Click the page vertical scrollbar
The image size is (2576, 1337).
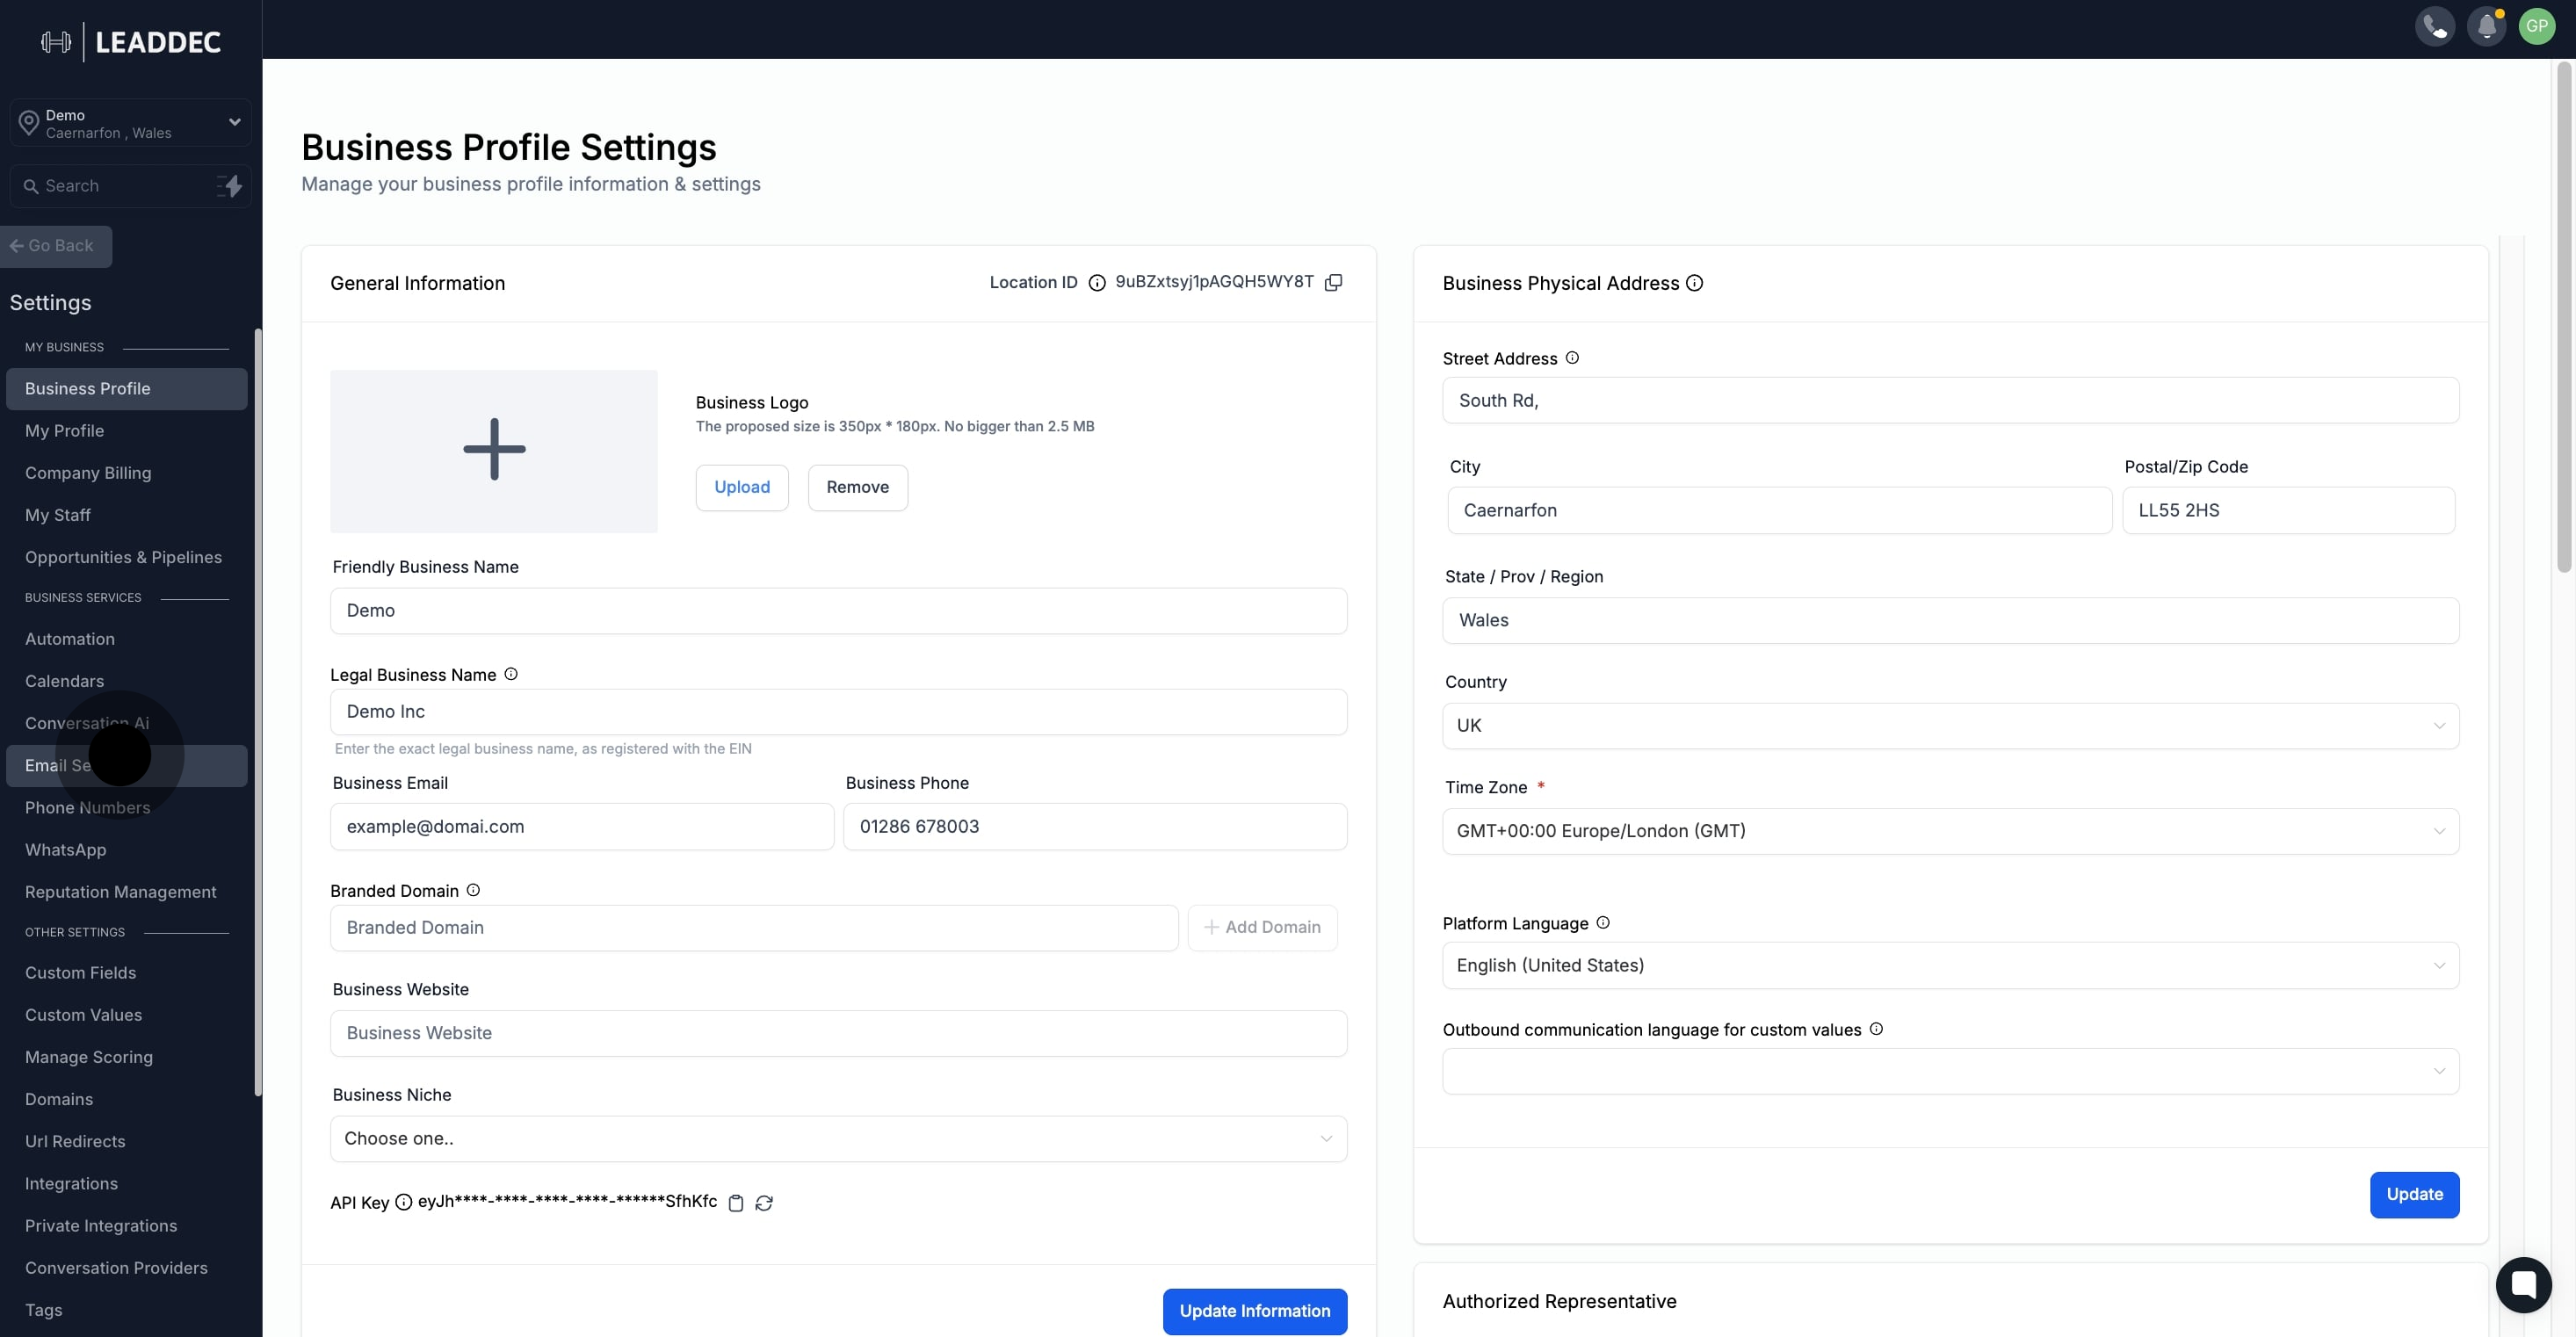2563,317
